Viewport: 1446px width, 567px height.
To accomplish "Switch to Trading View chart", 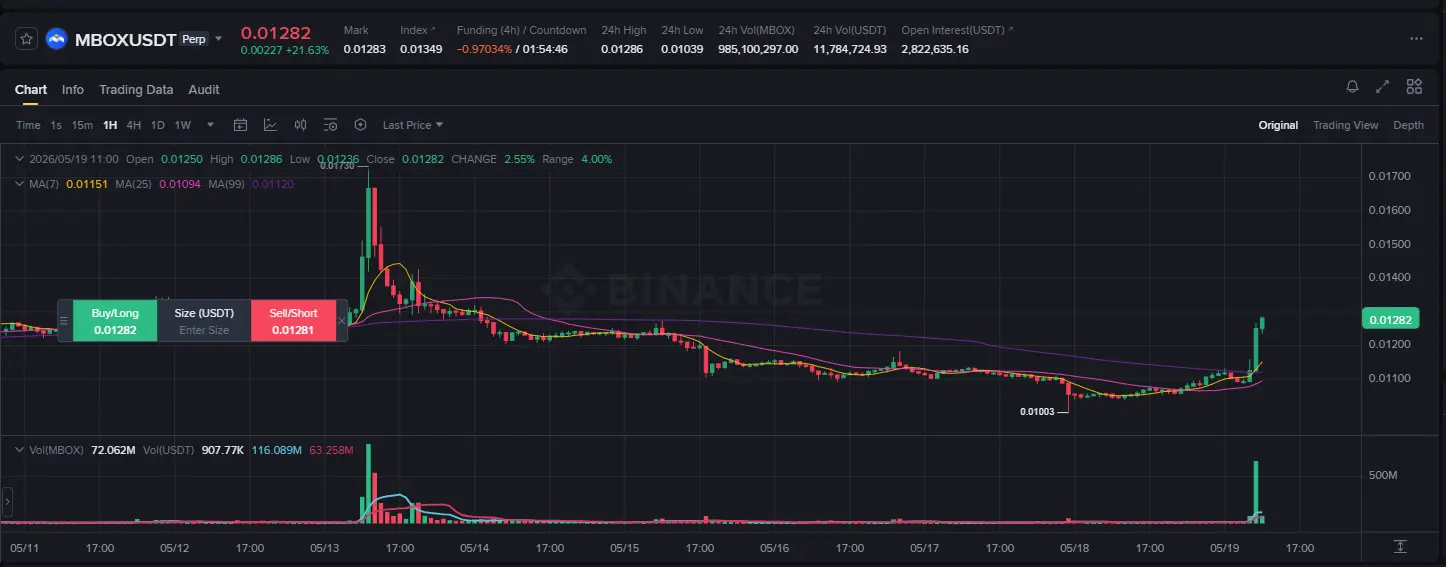I will pyautogui.click(x=1345, y=125).
